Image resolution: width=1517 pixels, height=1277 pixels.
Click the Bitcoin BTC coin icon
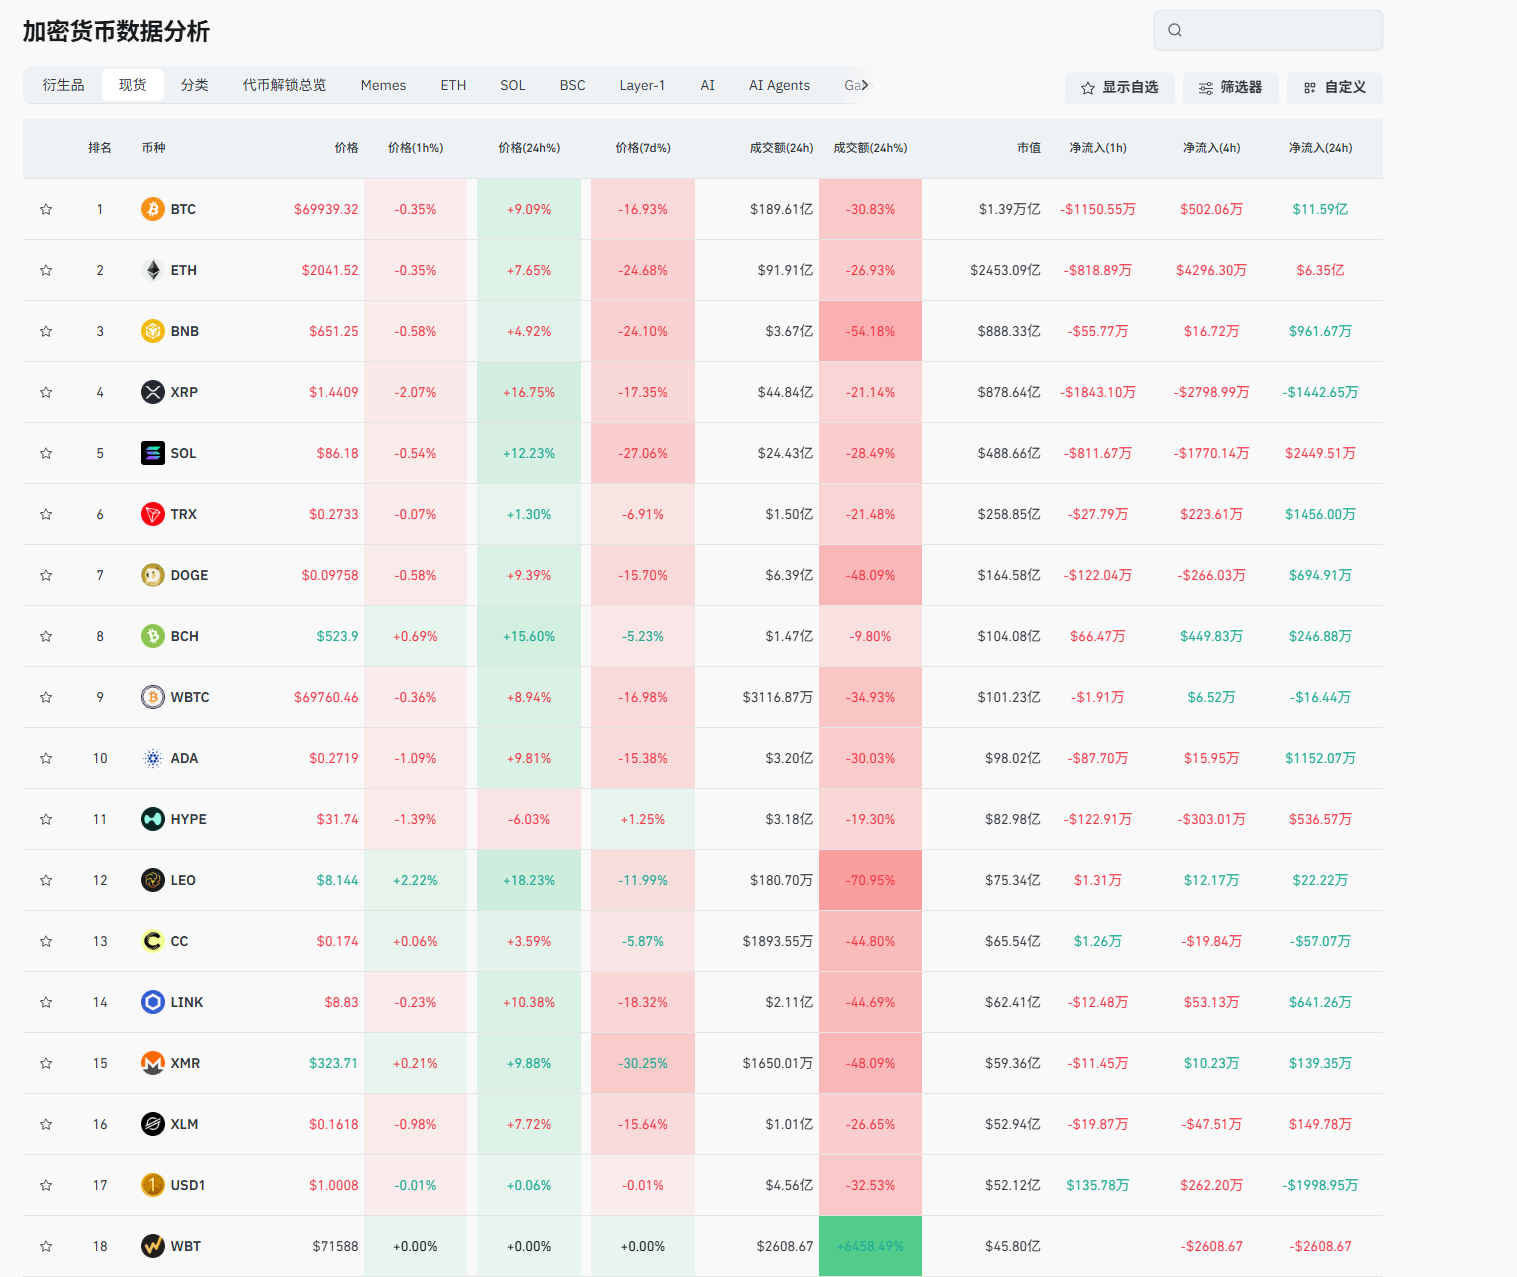coord(152,209)
